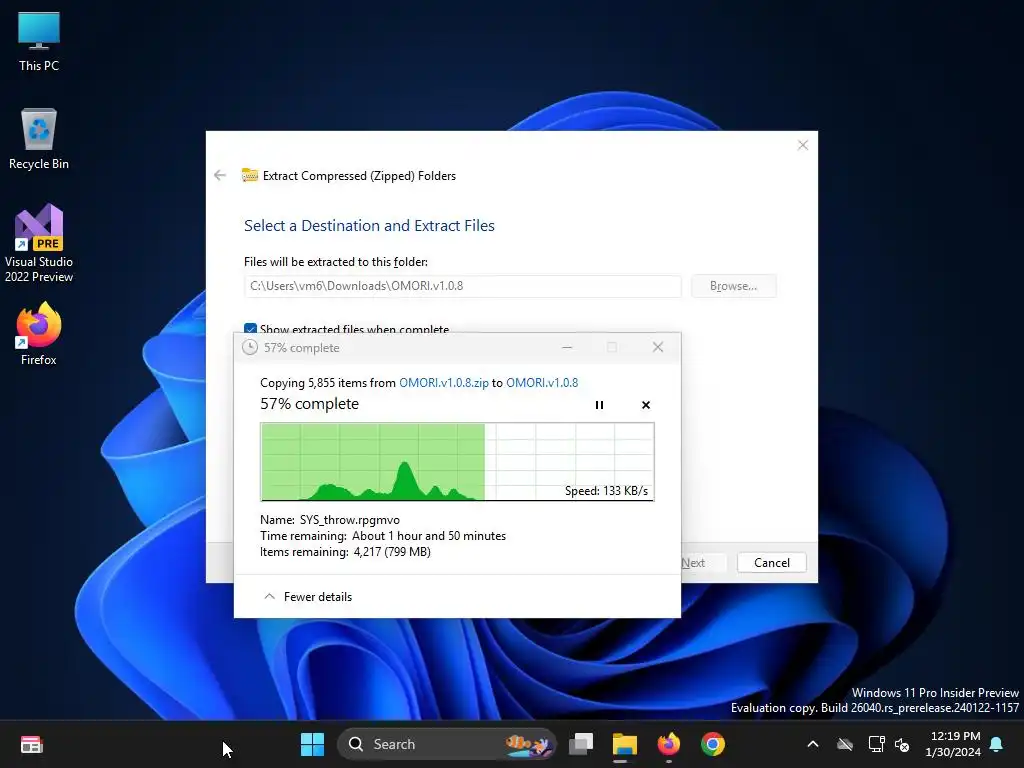Collapse progress with Fewer details

click(x=308, y=596)
